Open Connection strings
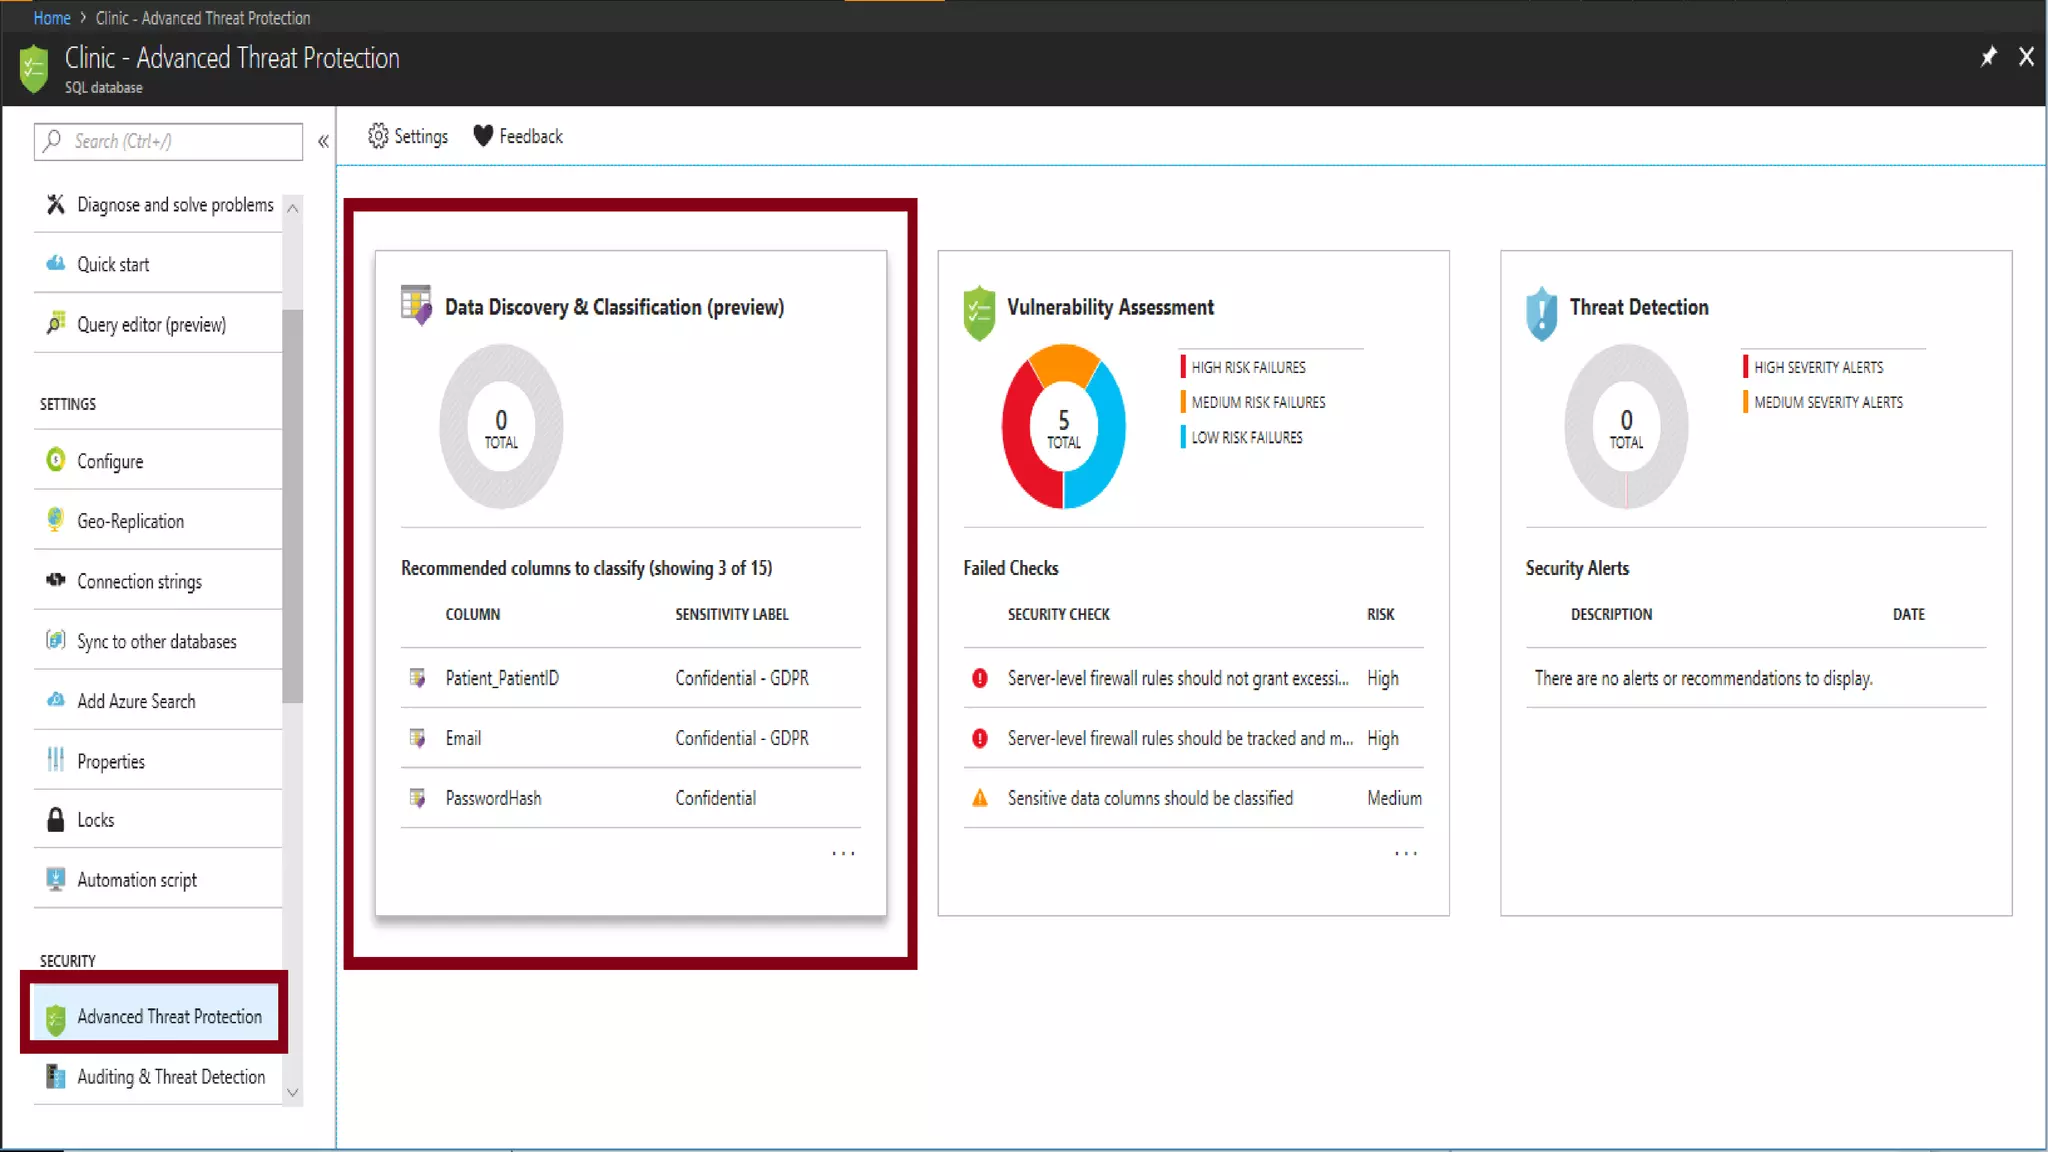 pos(158,581)
